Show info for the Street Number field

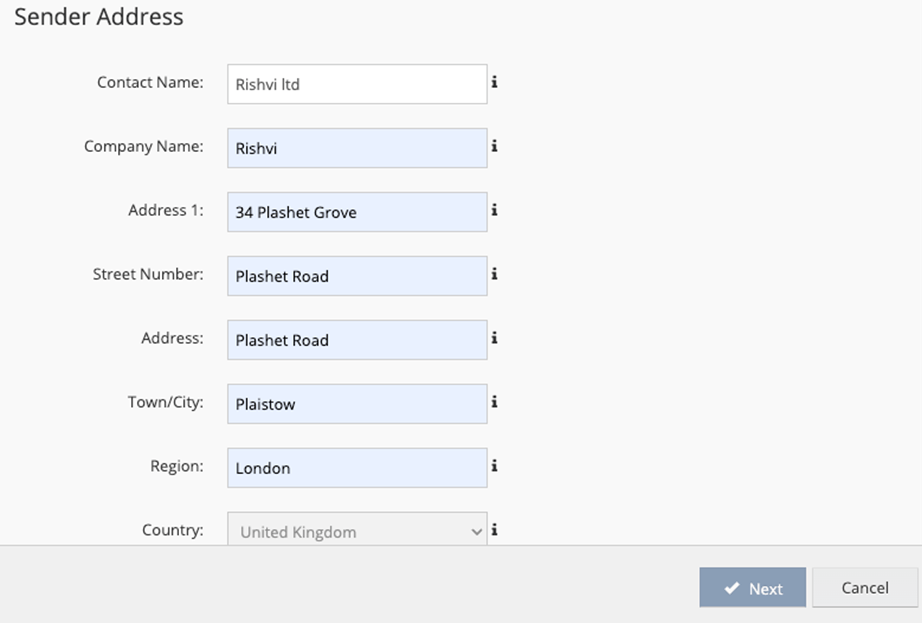494,275
